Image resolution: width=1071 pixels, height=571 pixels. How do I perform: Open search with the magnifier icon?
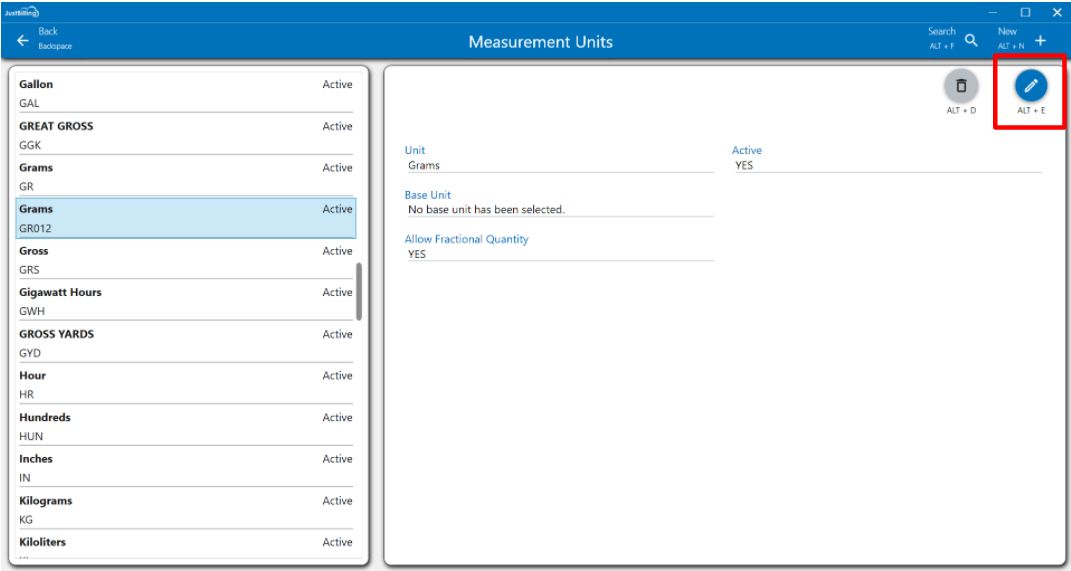pyautogui.click(x=971, y=41)
